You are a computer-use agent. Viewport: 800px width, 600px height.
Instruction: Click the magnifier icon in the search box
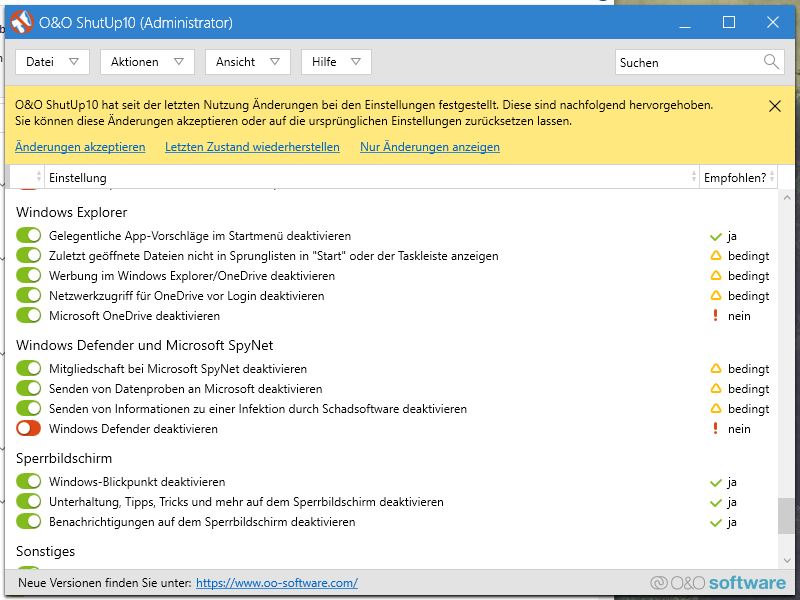771,62
